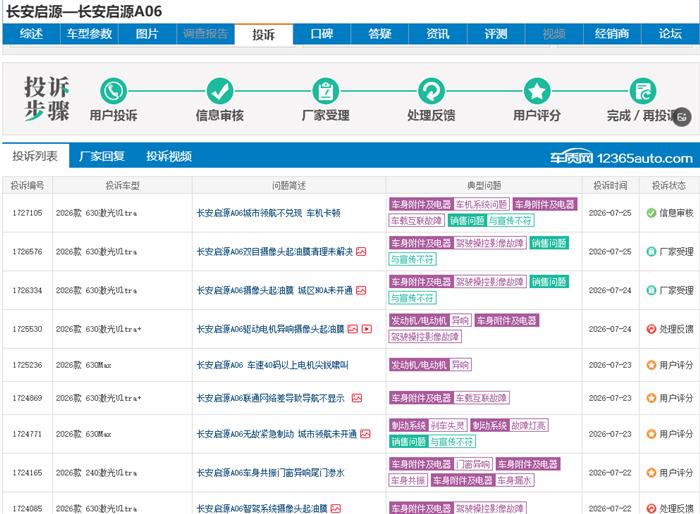Screen dimensions: 700x514
Task: Click the 厂家受理 clipboard step icon
Action: coord(325,91)
